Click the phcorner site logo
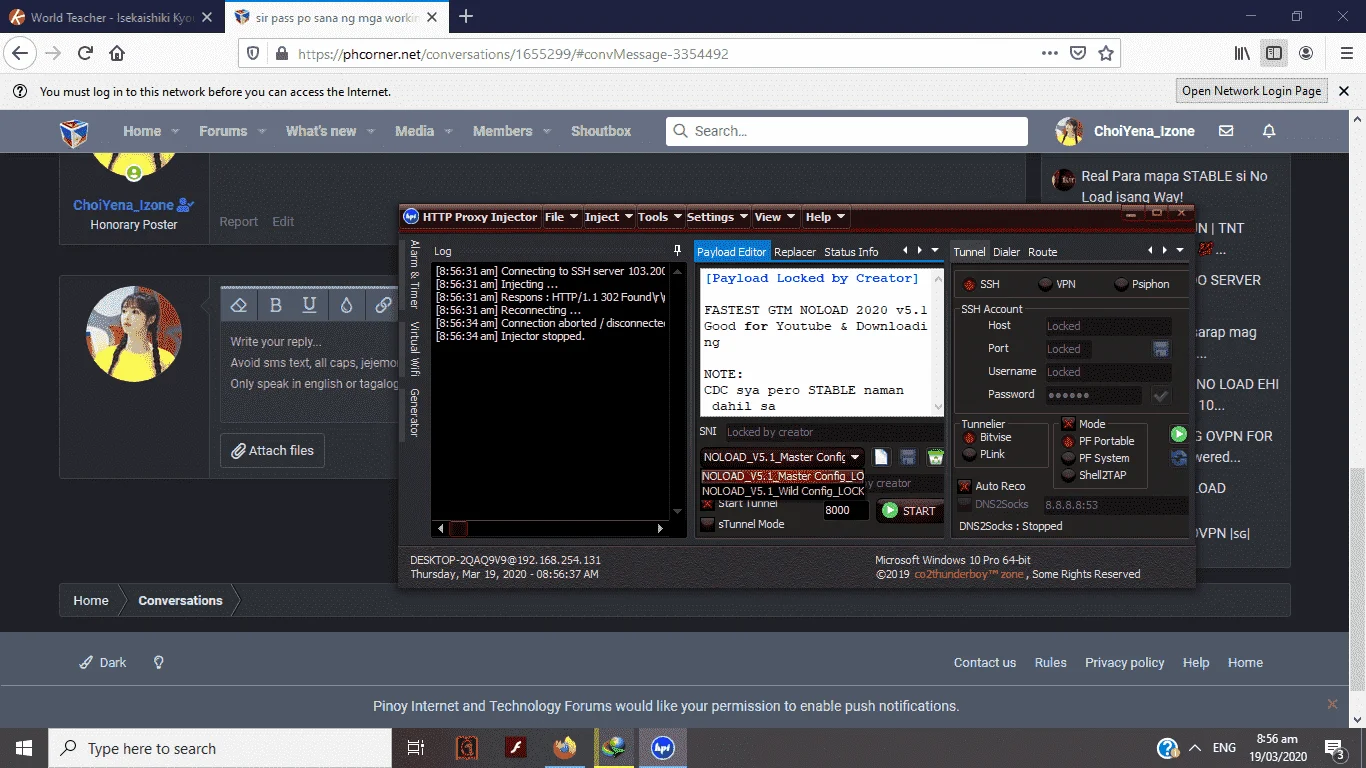1366x768 pixels. click(x=75, y=132)
